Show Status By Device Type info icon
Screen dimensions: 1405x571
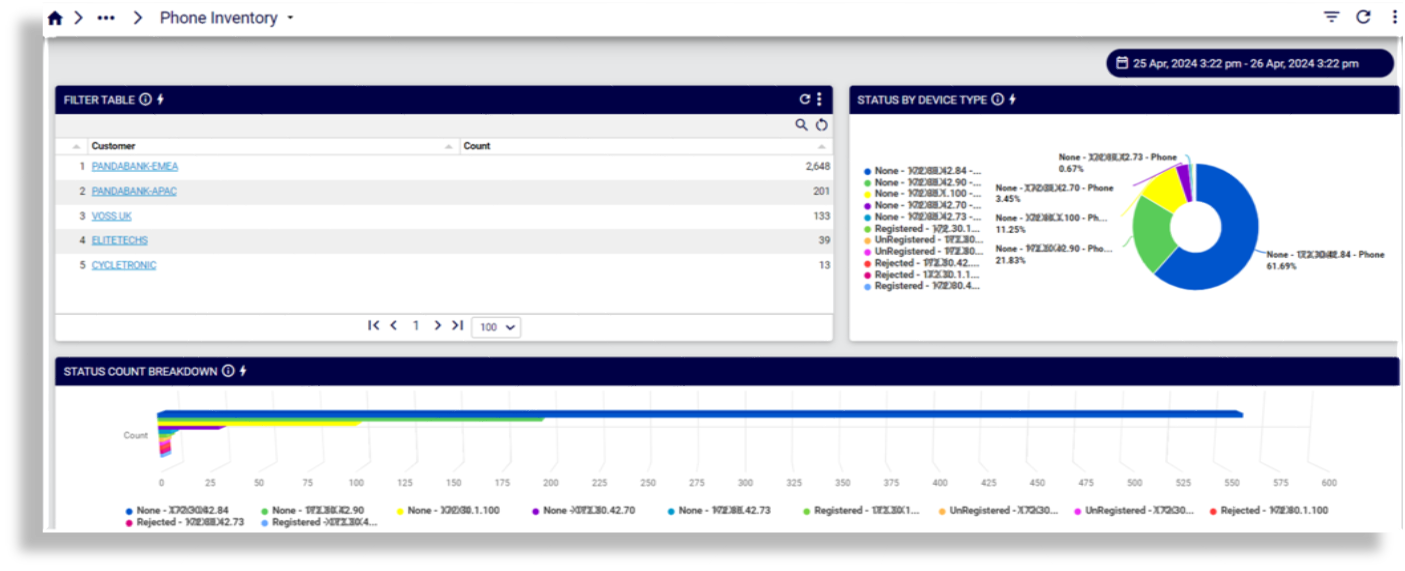coord(997,100)
